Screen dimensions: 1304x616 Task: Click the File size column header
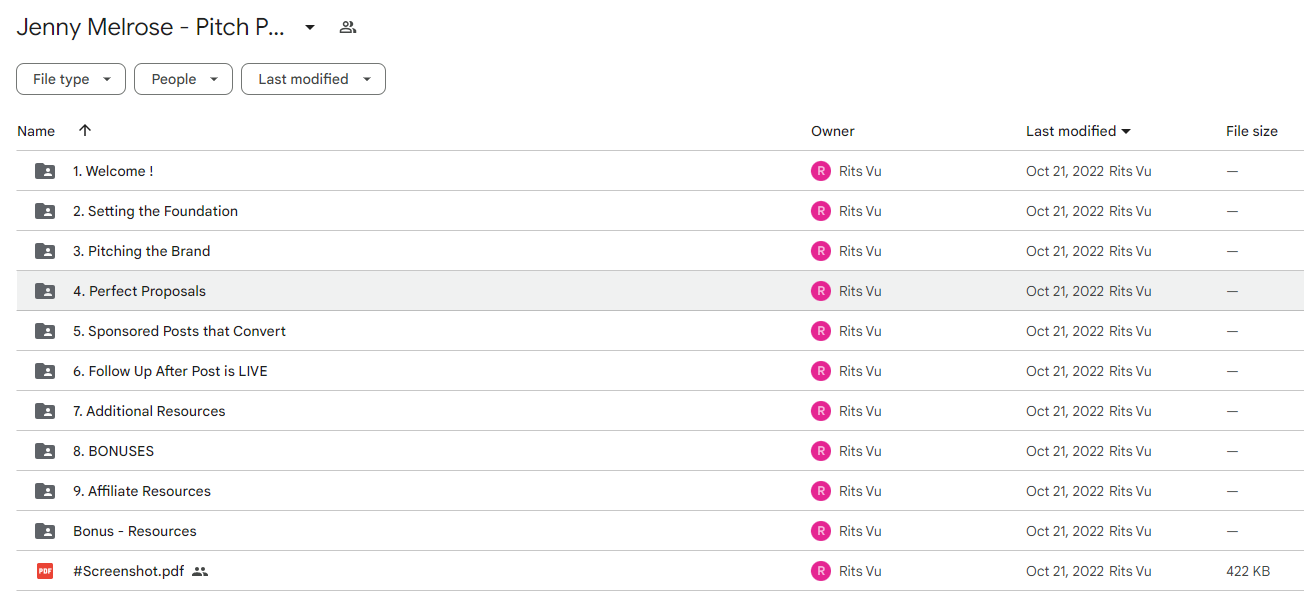tap(1252, 131)
